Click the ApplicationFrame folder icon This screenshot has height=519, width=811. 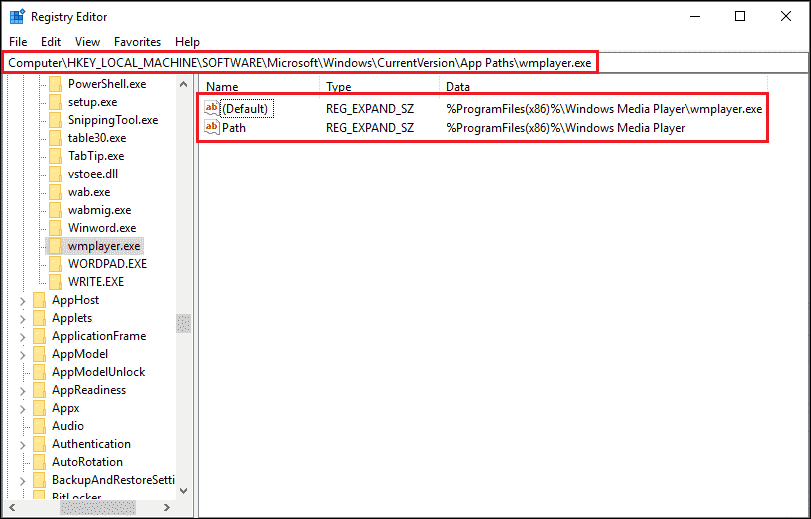[39, 336]
